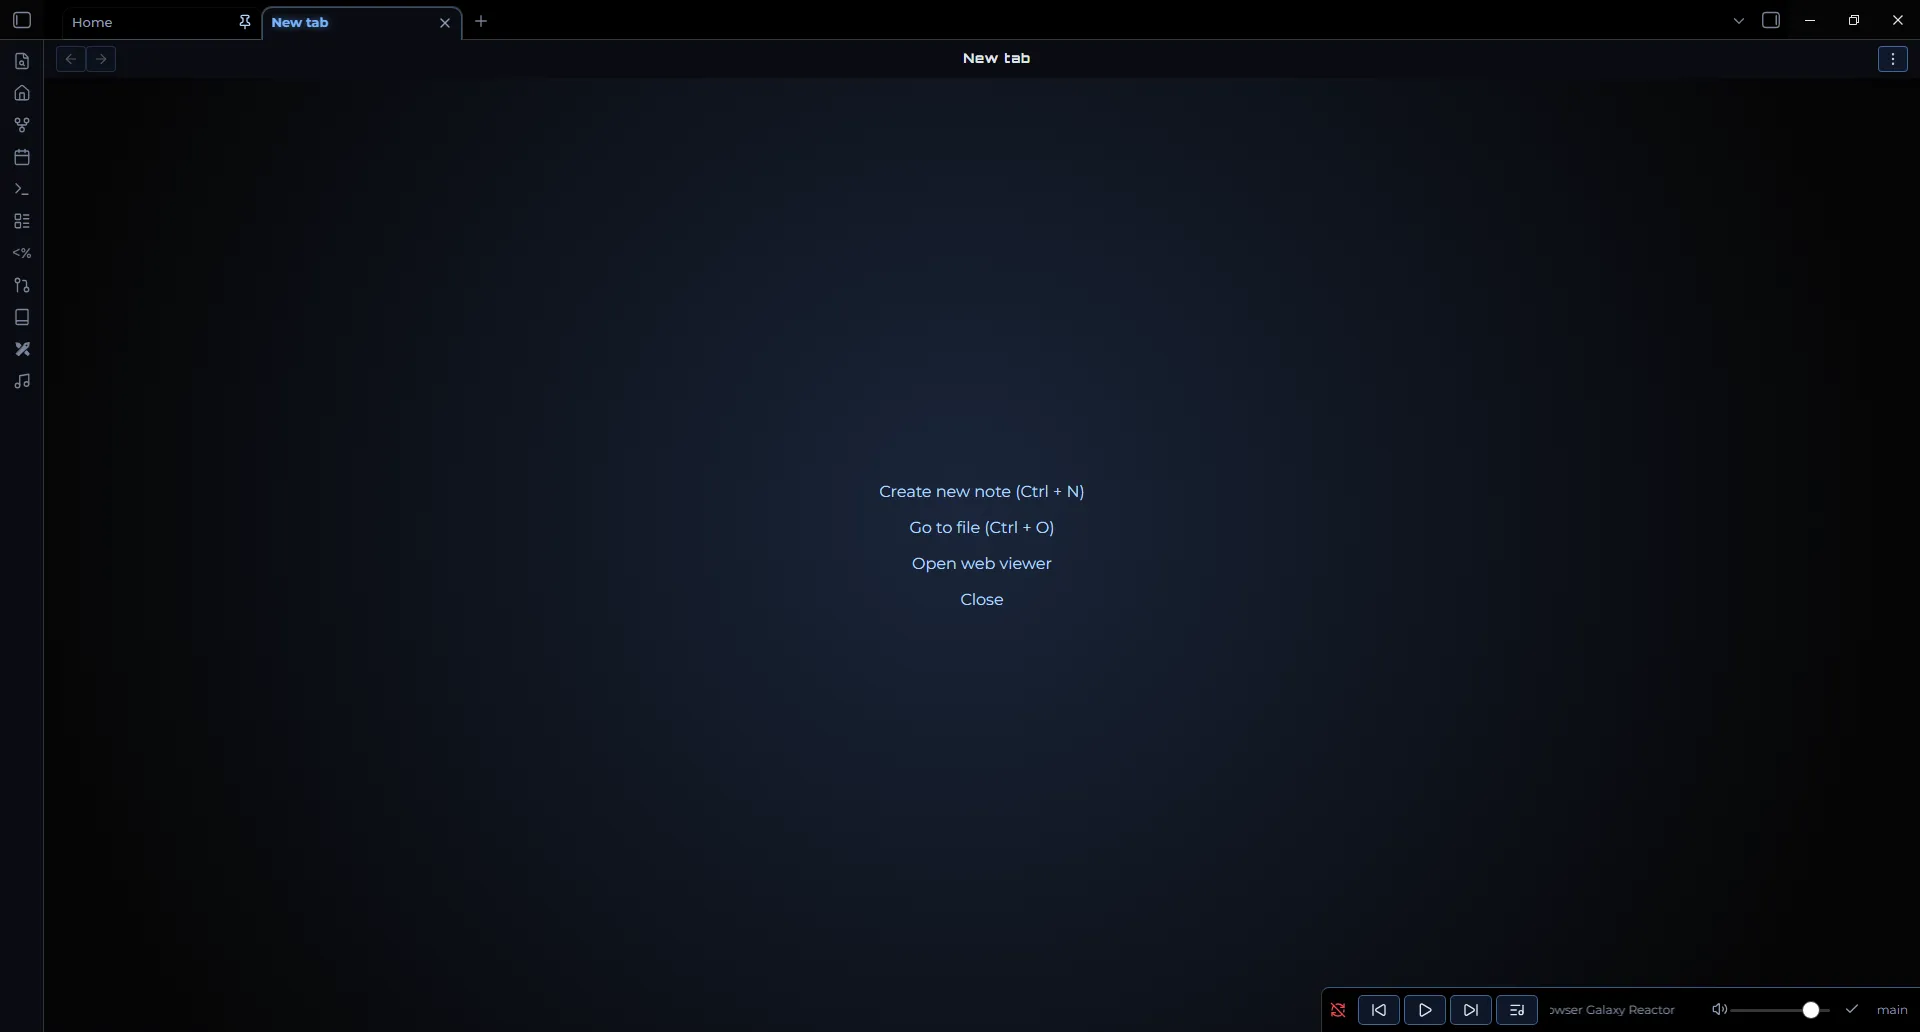Click the main branch status item
The width and height of the screenshot is (1920, 1032).
tap(1892, 1010)
